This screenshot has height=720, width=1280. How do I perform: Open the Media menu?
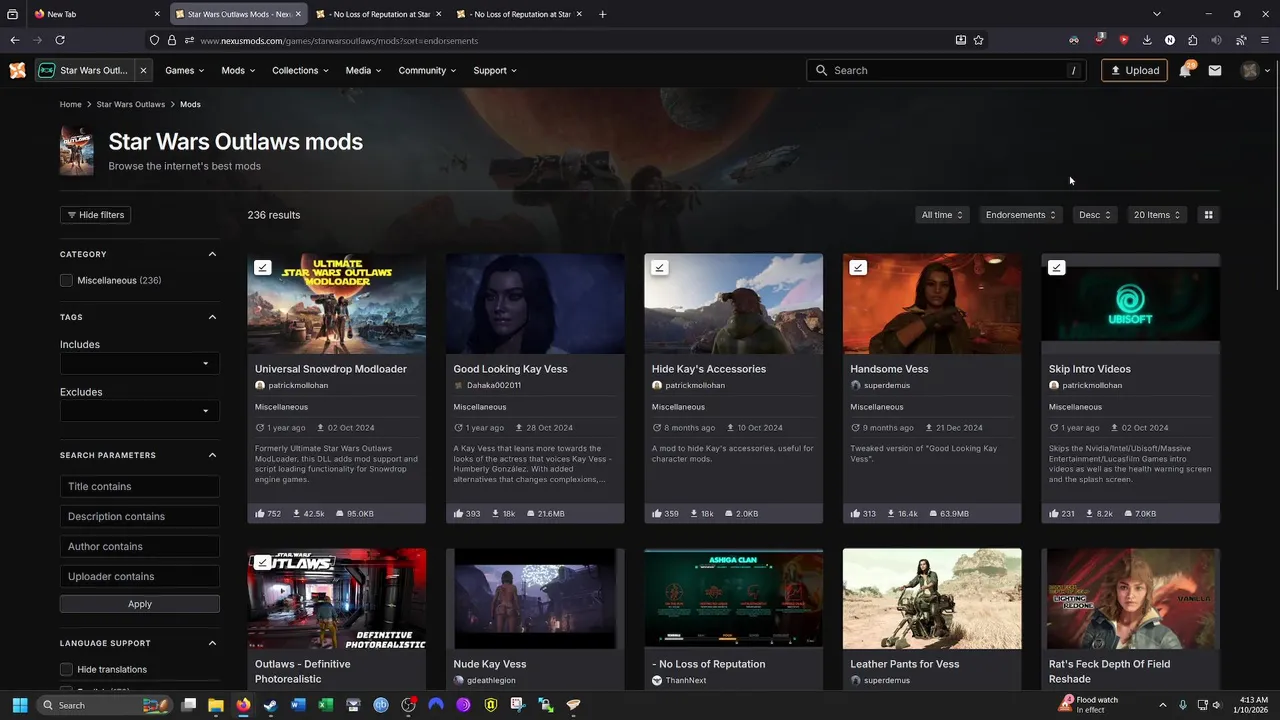363,70
